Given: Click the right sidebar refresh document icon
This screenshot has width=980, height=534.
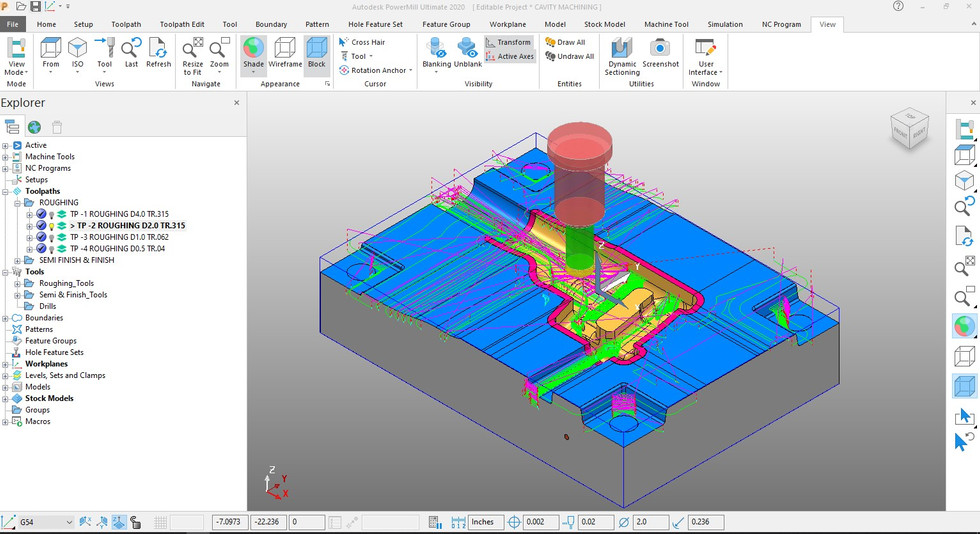Looking at the screenshot, I should (964, 236).
